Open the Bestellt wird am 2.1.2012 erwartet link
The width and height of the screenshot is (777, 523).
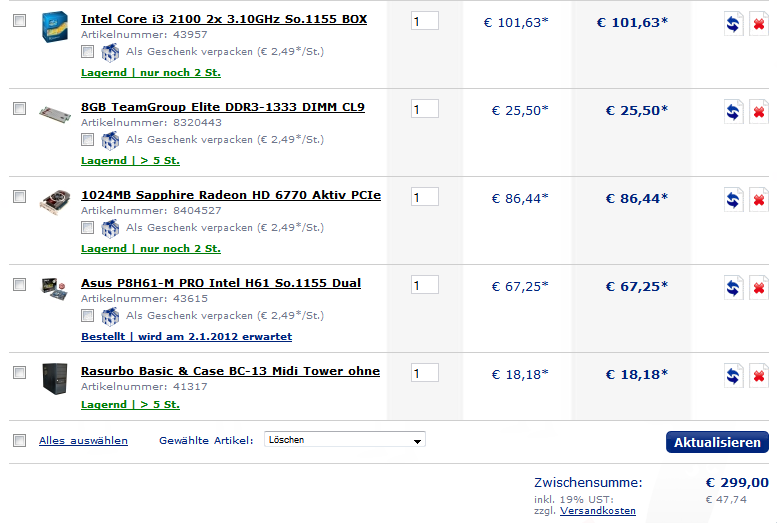pos(186,337)
